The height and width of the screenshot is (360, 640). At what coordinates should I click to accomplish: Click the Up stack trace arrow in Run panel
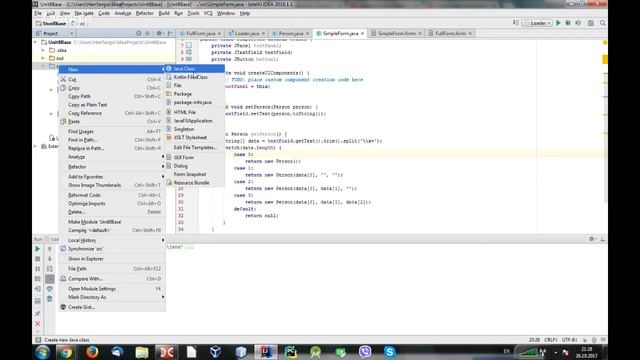tap(50, 249)
